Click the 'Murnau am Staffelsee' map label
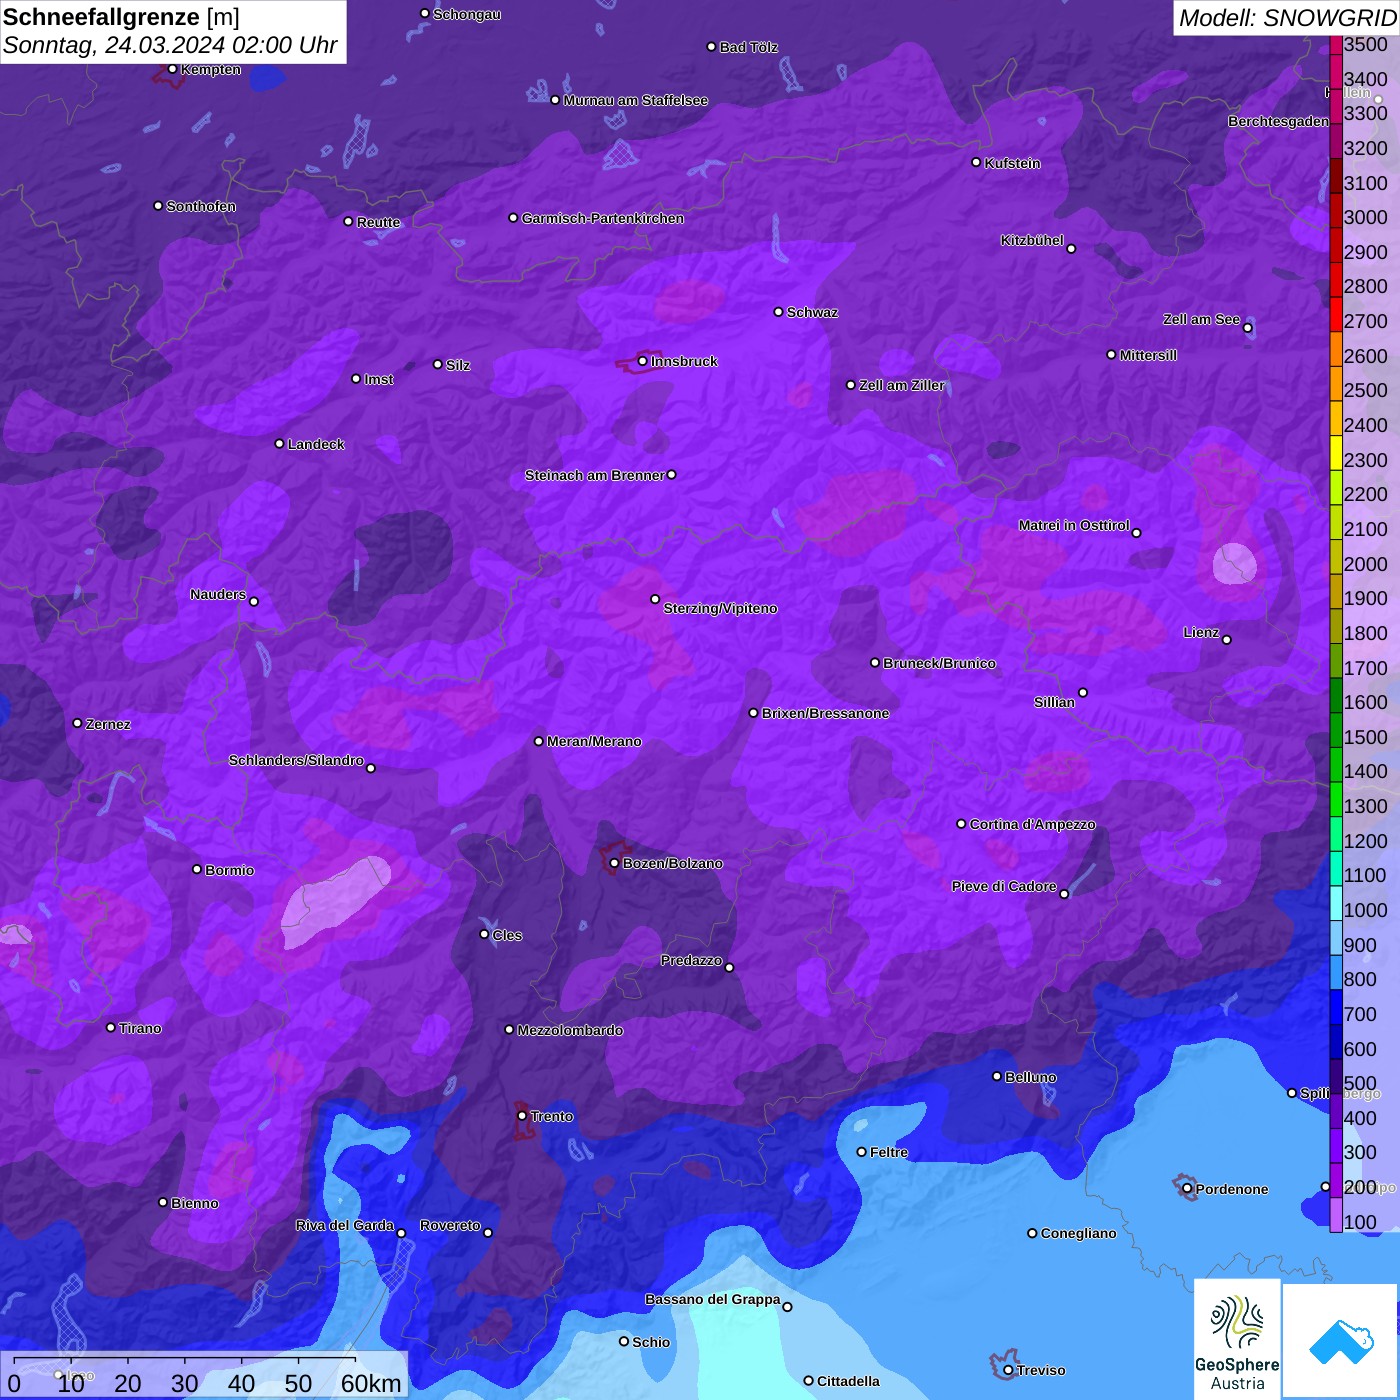 tap(635, 100)
